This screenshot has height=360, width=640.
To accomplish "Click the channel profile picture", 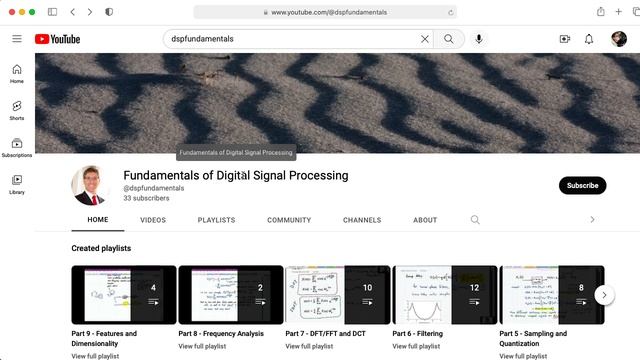I will point(91,185).
